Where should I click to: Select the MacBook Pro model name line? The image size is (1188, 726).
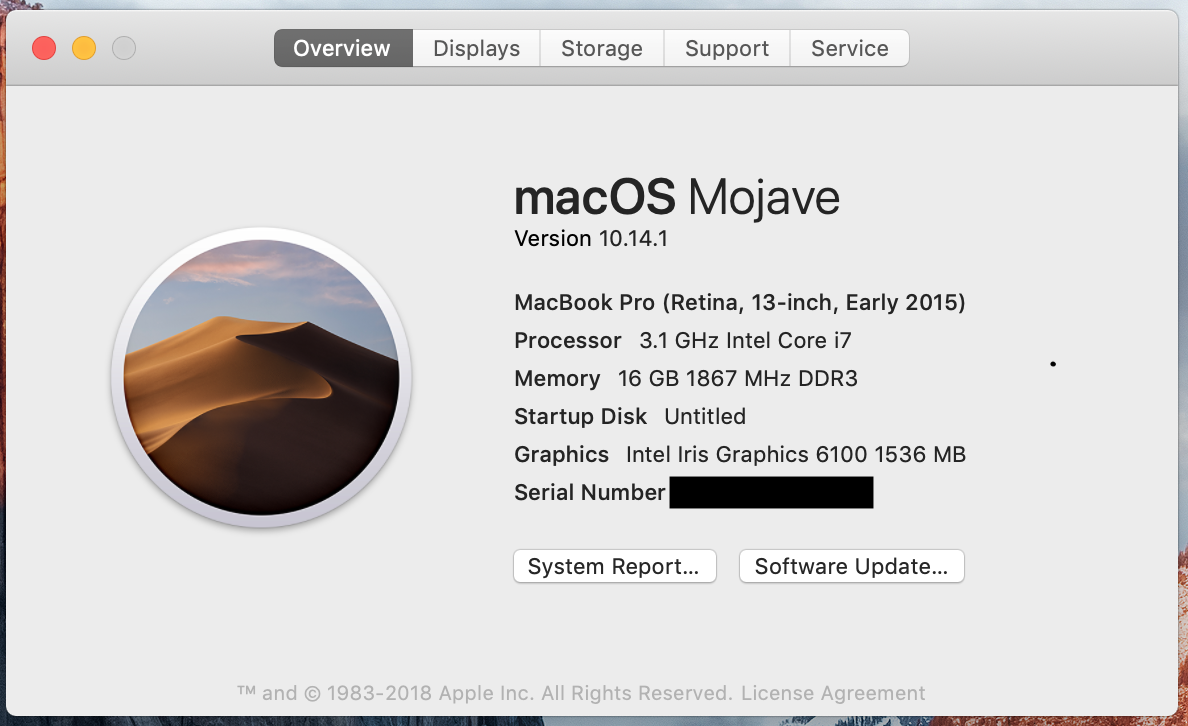[739, 302]
